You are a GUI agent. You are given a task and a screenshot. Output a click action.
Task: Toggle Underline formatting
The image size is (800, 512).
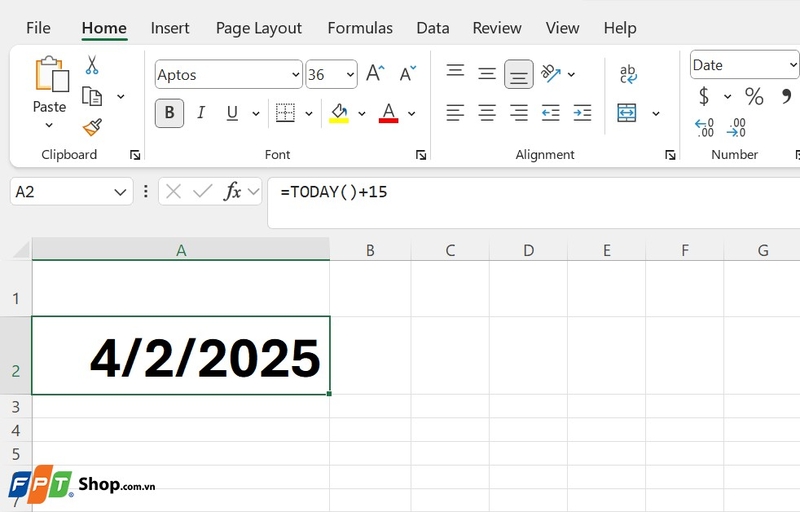coord(232,113)
